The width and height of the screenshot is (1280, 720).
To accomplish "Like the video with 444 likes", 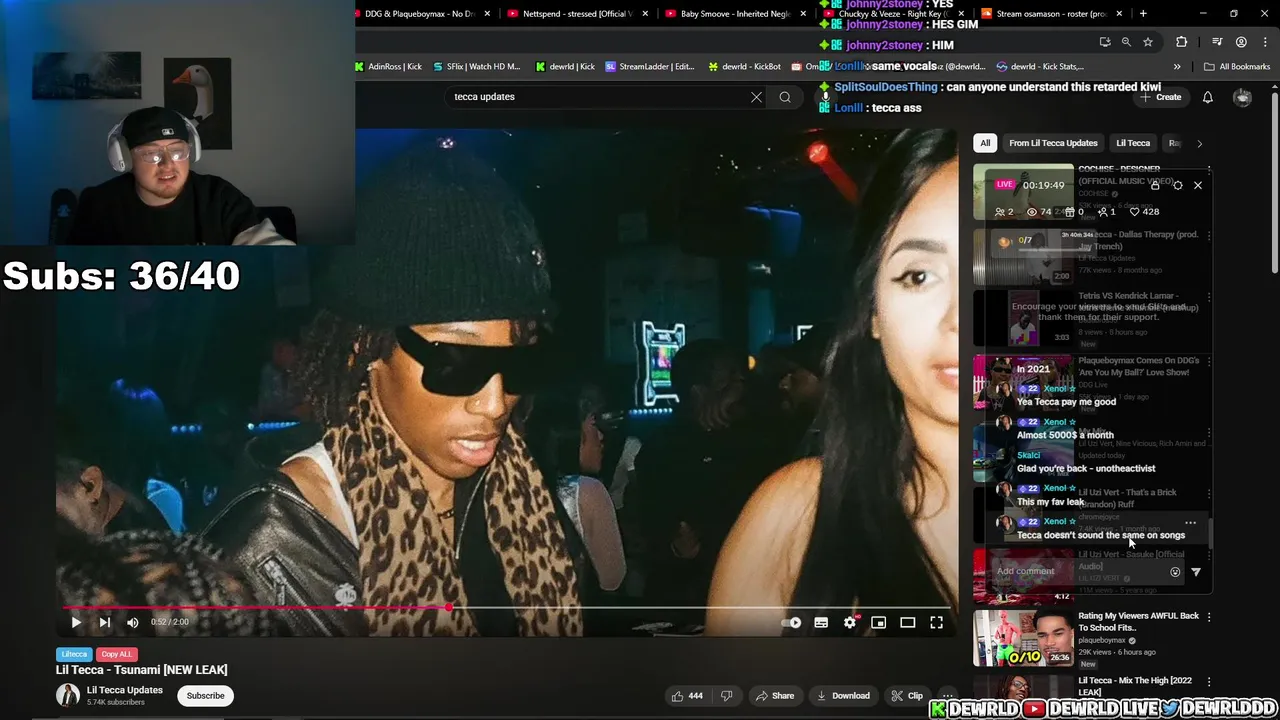I will point(686,696).
